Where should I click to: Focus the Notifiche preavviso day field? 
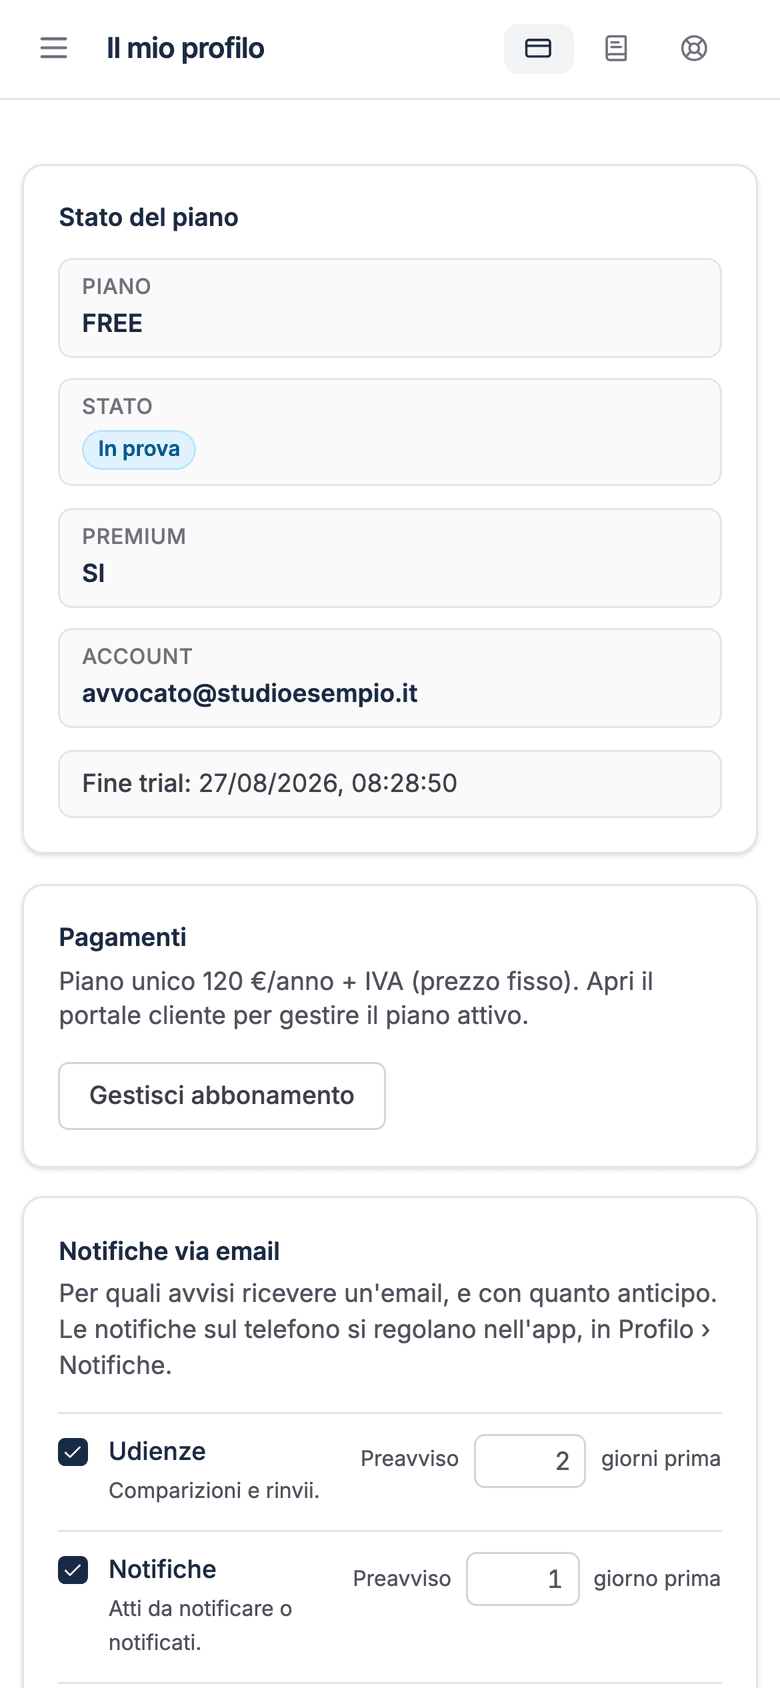pyautogui.click(x=523, y=1579)
